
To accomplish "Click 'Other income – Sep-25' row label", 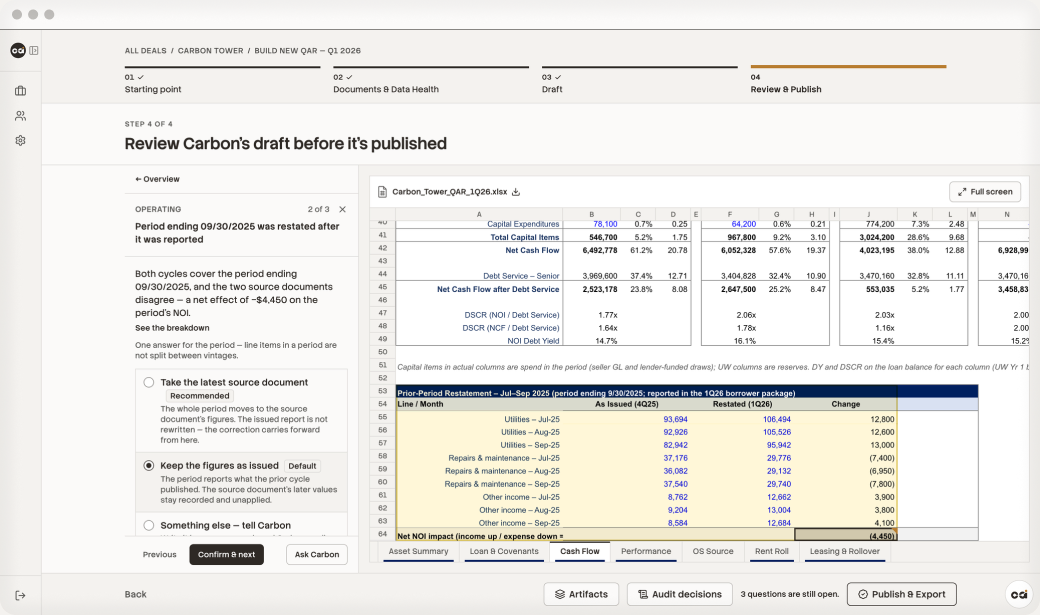I will pos(519,523).
